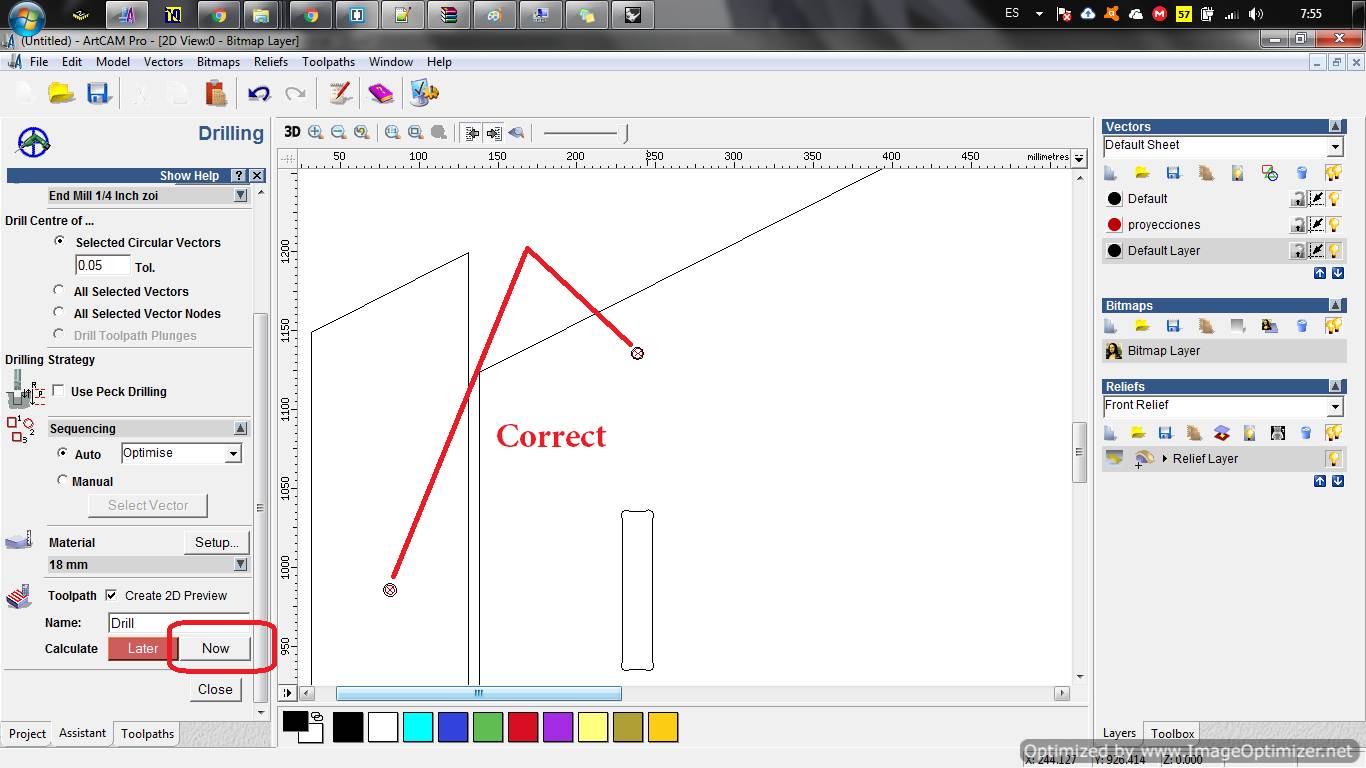Open the Front Relief dropdown
This screenshot has width=1366, height=768.
coord(1335,407)
